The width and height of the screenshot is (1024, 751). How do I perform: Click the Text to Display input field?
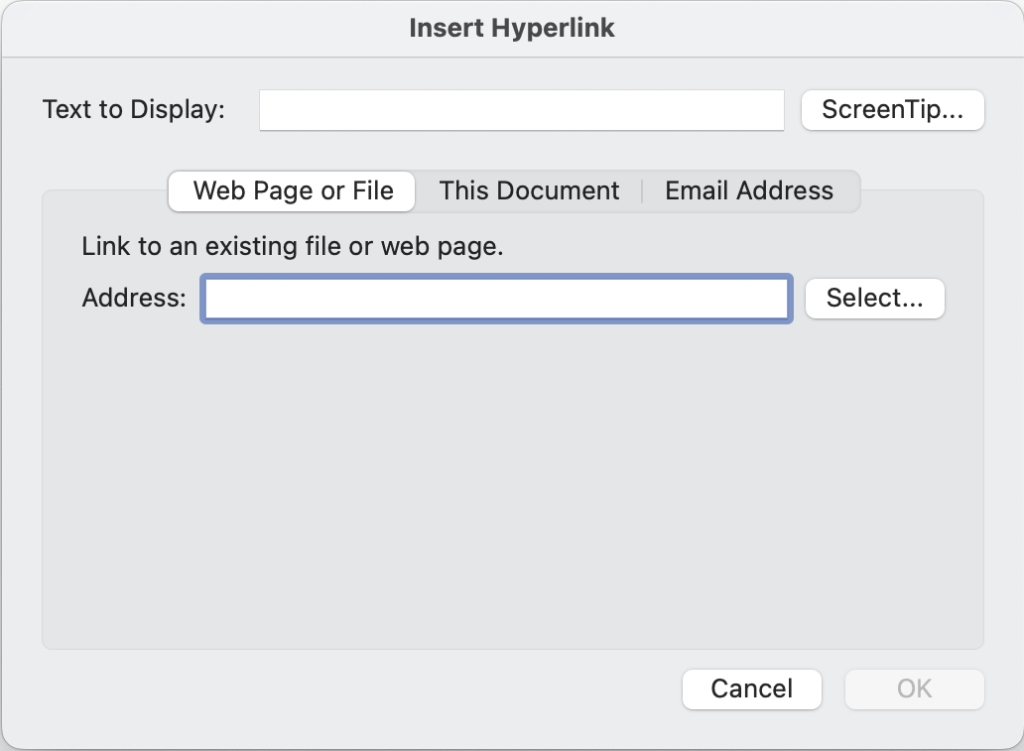click(x=521, y=110)
